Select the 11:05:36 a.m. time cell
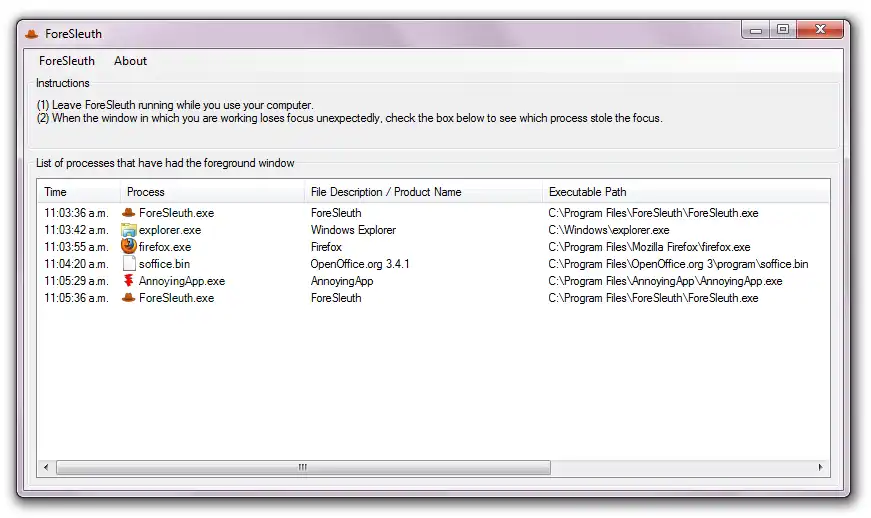871x518 pixels. point(76,298)
